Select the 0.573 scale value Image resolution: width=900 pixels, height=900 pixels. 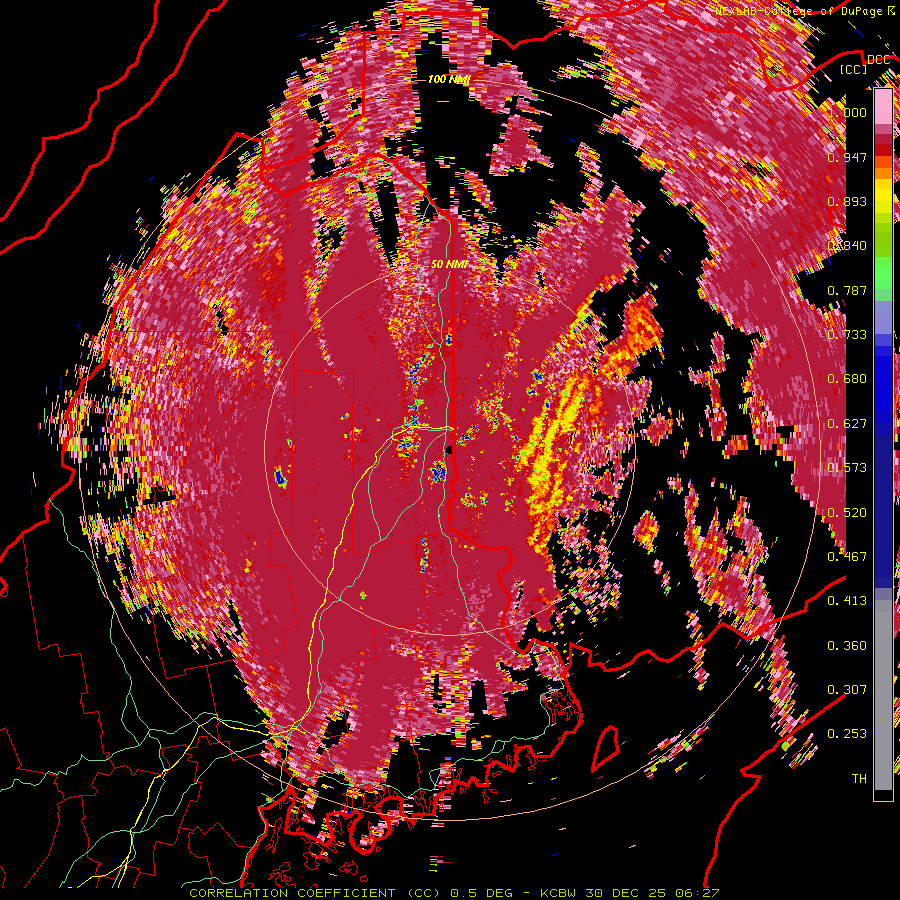coord(847,468)
